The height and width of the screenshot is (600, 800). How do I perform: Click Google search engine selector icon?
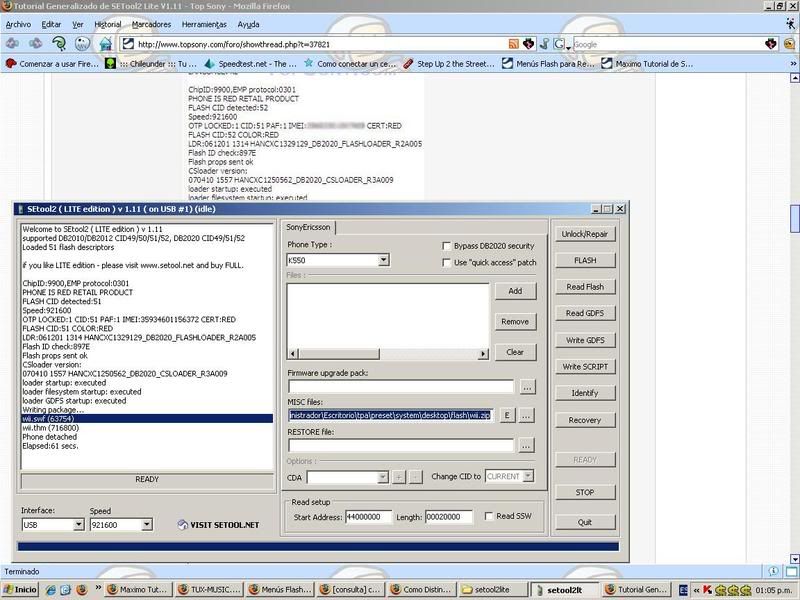[x=561, y=44]
